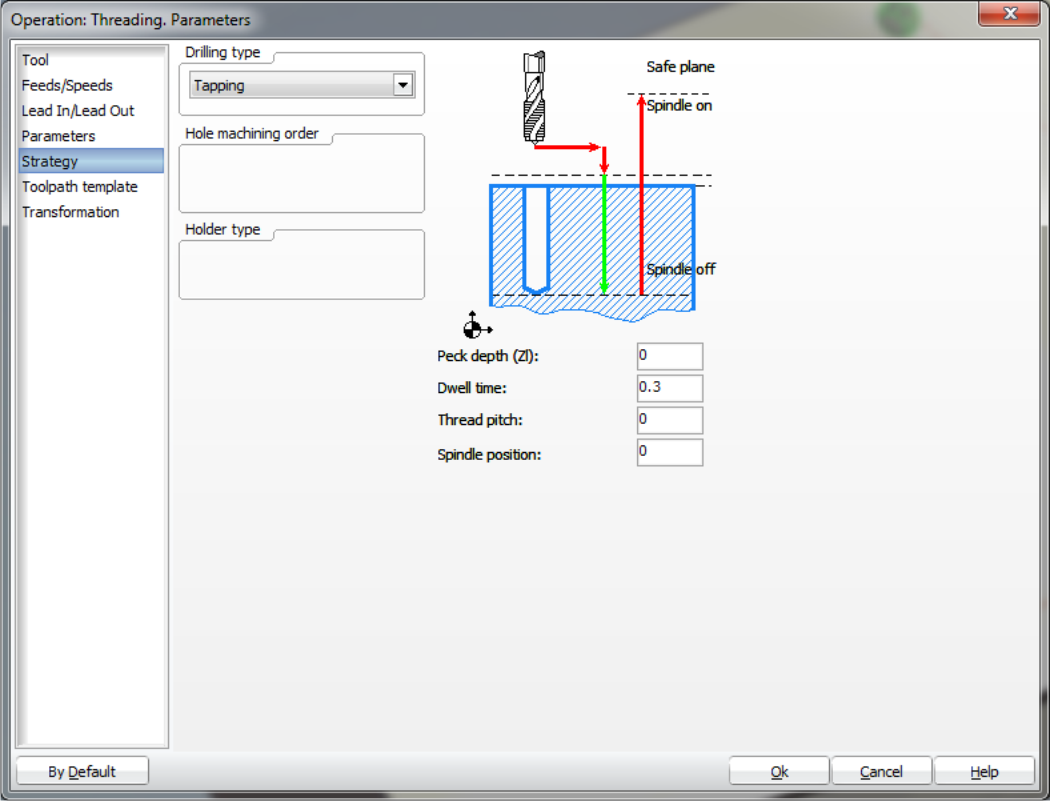
Task: Cancel the threading parameters dialog
Action: pyautogui.click(x=881, y=772)
